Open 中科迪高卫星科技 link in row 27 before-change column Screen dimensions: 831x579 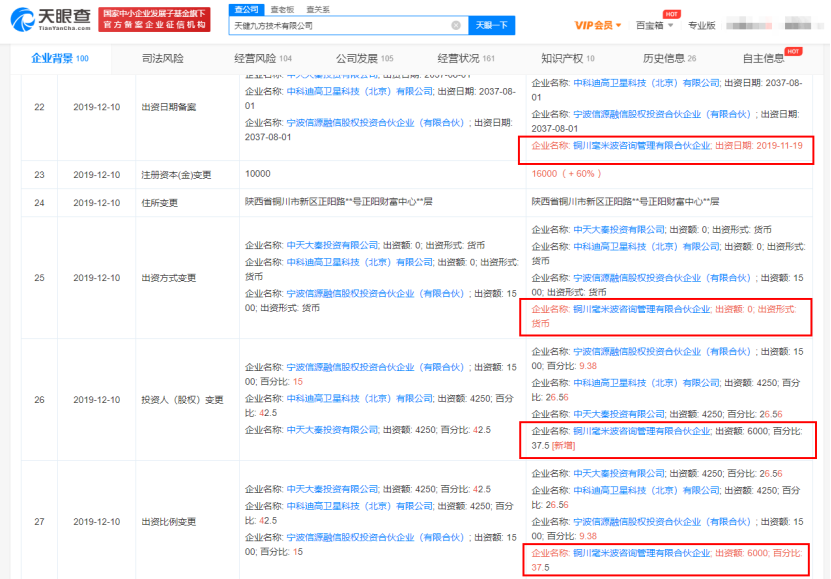click(x=360, y=506)
